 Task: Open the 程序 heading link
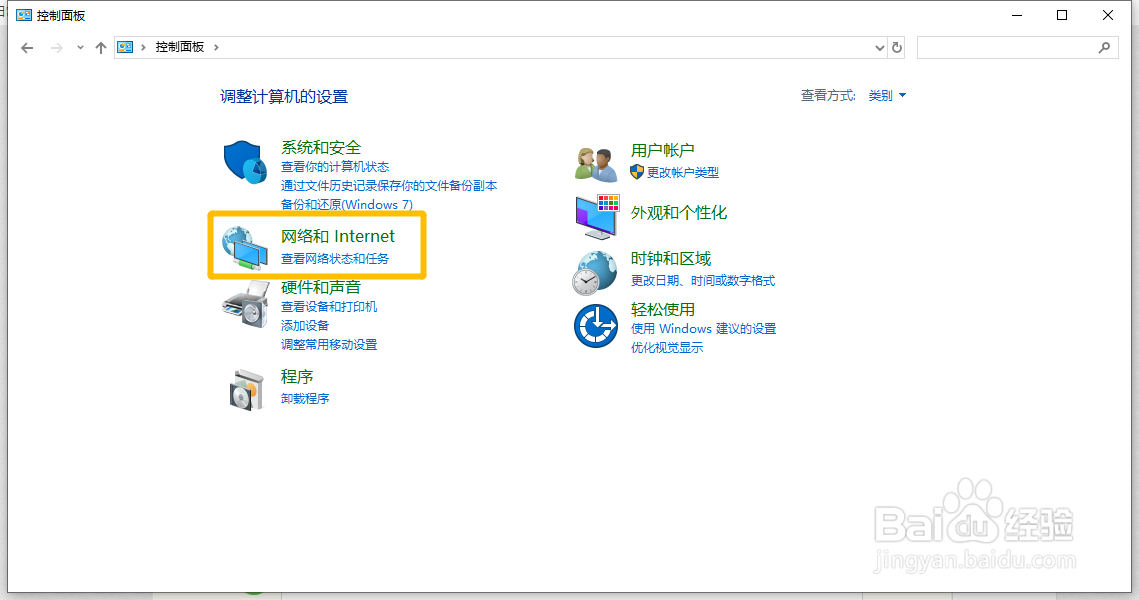[x=297, y=377]
